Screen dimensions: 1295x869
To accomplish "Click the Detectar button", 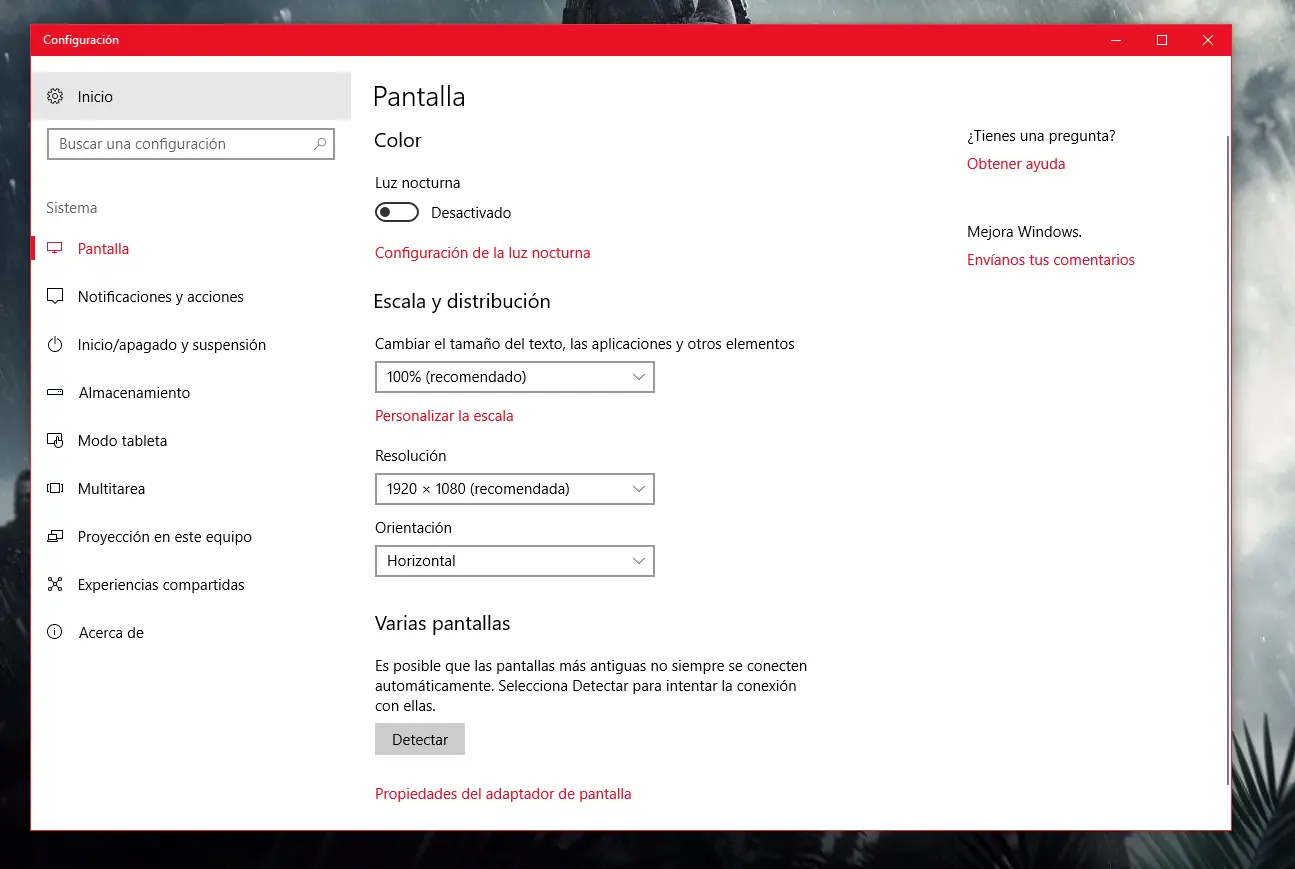I will click(420, 739).
